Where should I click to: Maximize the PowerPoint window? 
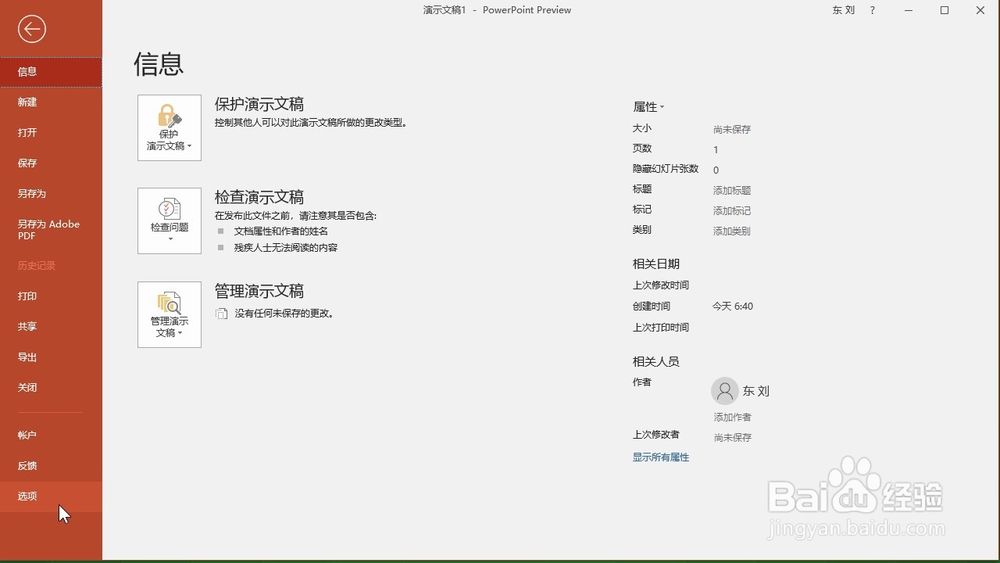coord(945,10)
